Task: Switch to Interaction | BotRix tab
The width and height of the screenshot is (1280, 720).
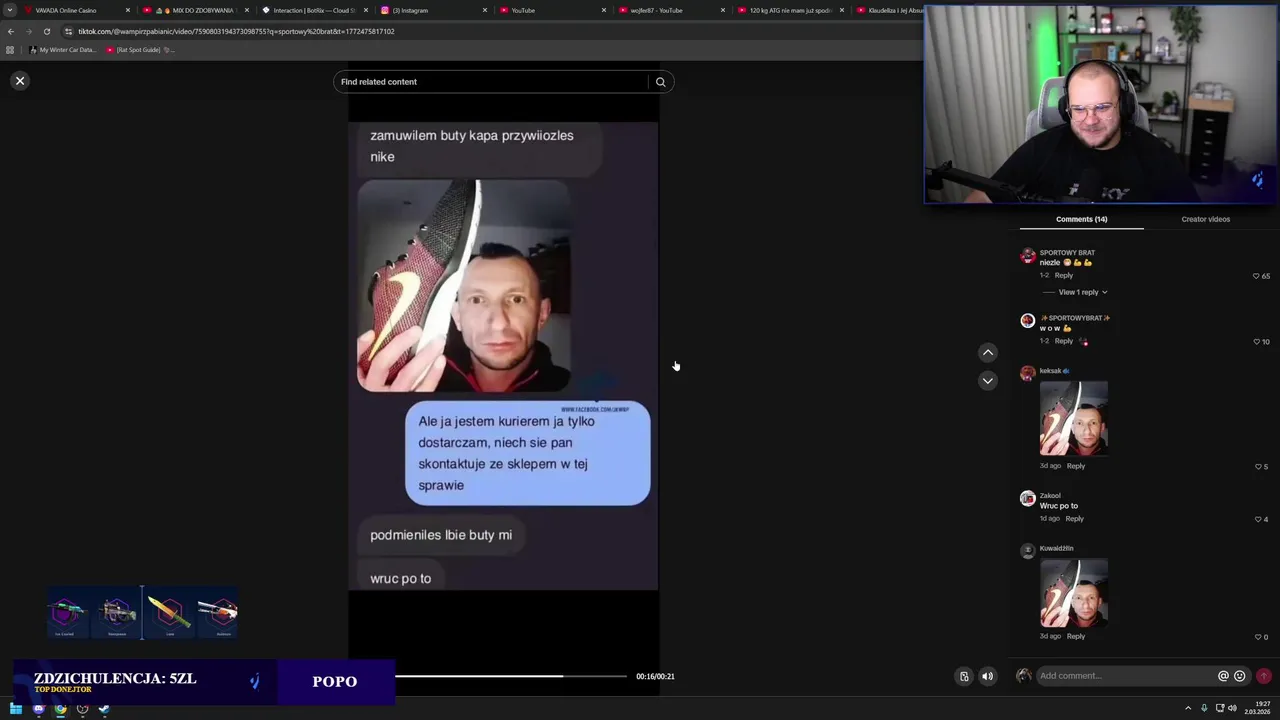Action: (314, 10)
